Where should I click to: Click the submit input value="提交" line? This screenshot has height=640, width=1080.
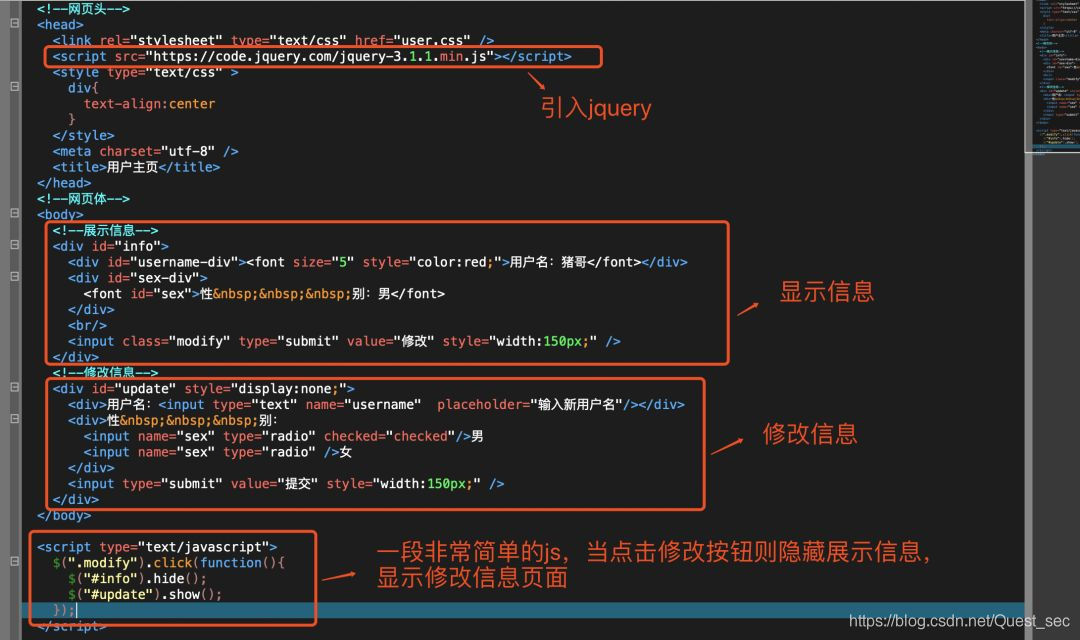point(286,484)
